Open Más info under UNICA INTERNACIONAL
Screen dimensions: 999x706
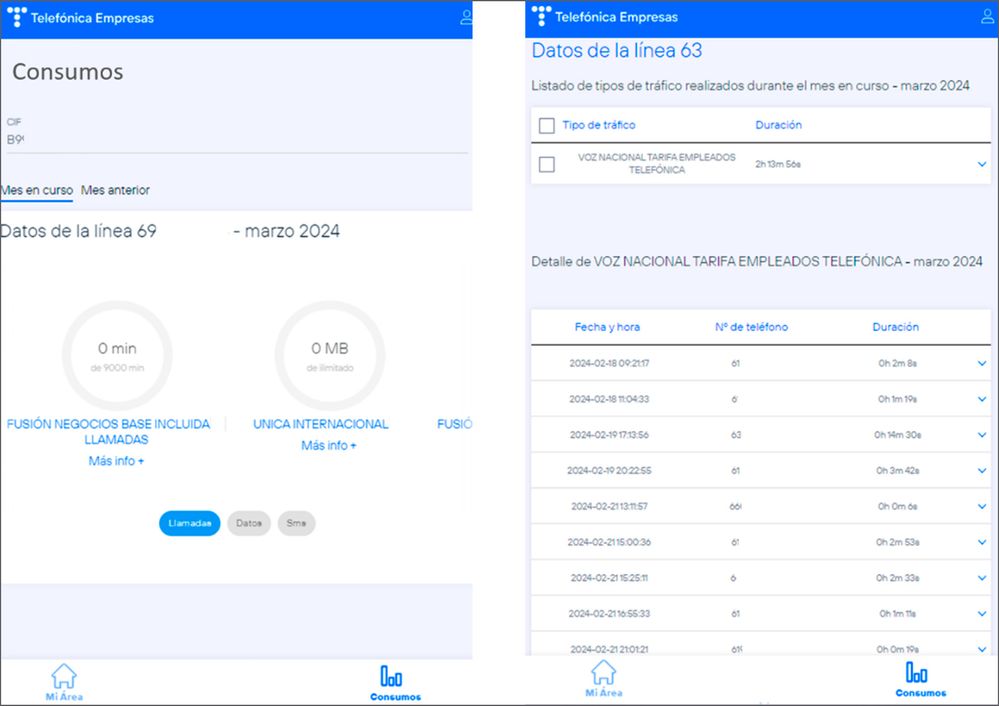(329, 445)
